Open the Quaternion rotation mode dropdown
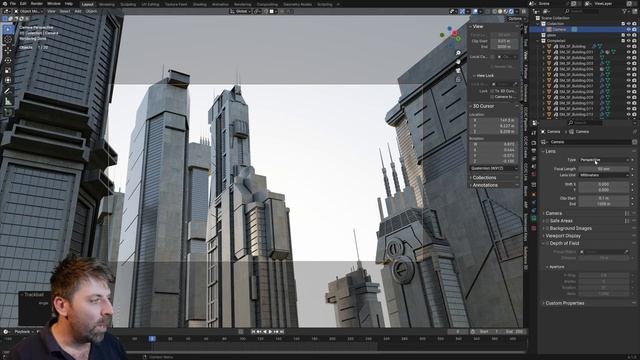This screenshot has width=640, height=360. pyautogui.click(x=494, y=168)
